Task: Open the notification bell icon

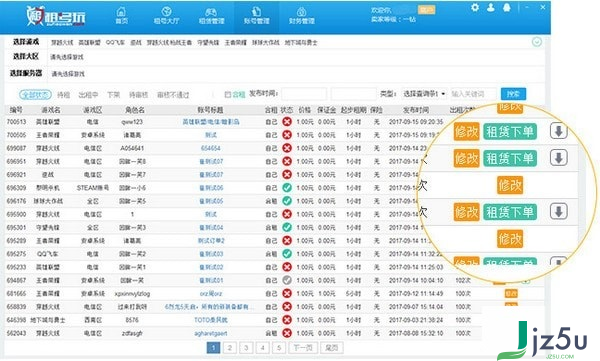Action: [507, 7]
